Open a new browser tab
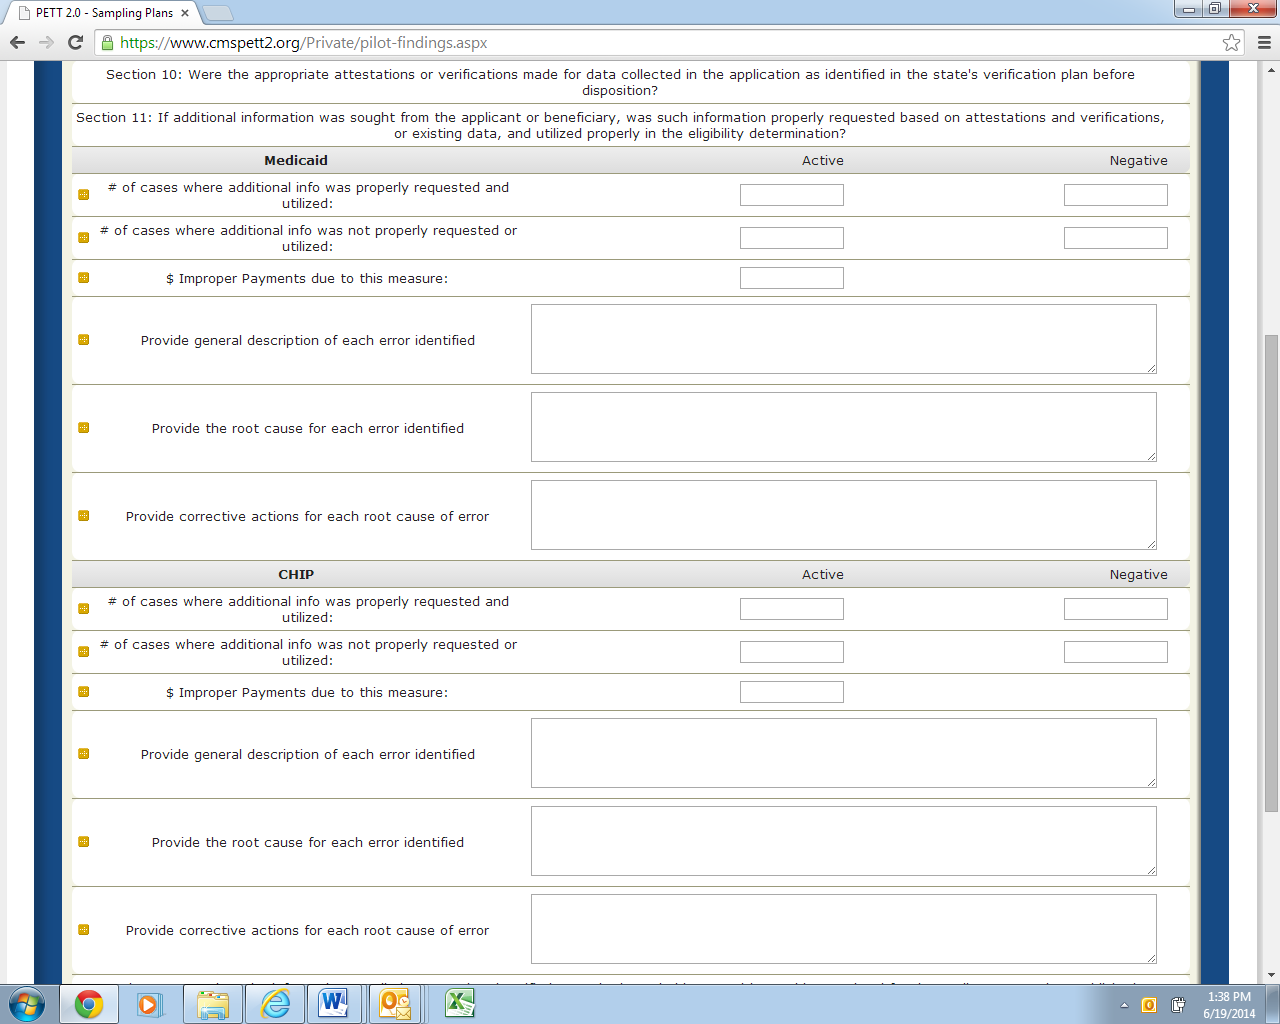Screen dimensions: 1280x1024 coord(218,13)
